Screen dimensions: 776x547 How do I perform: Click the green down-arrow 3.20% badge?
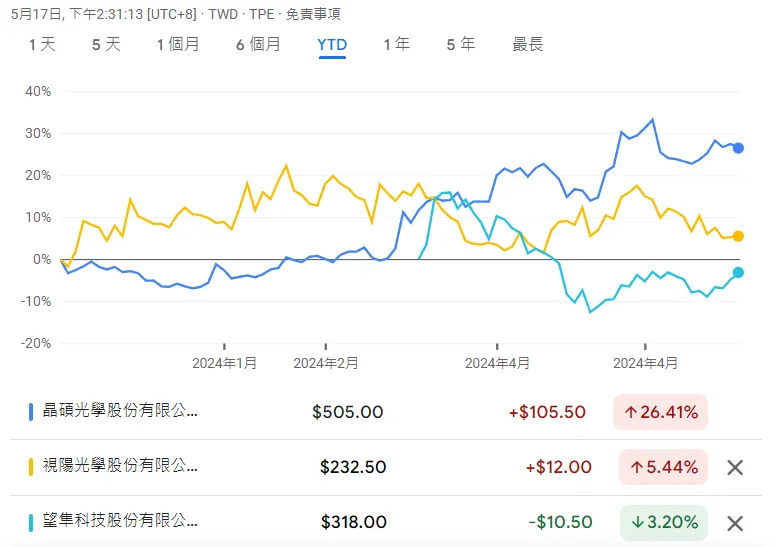(x=662, y=522)
